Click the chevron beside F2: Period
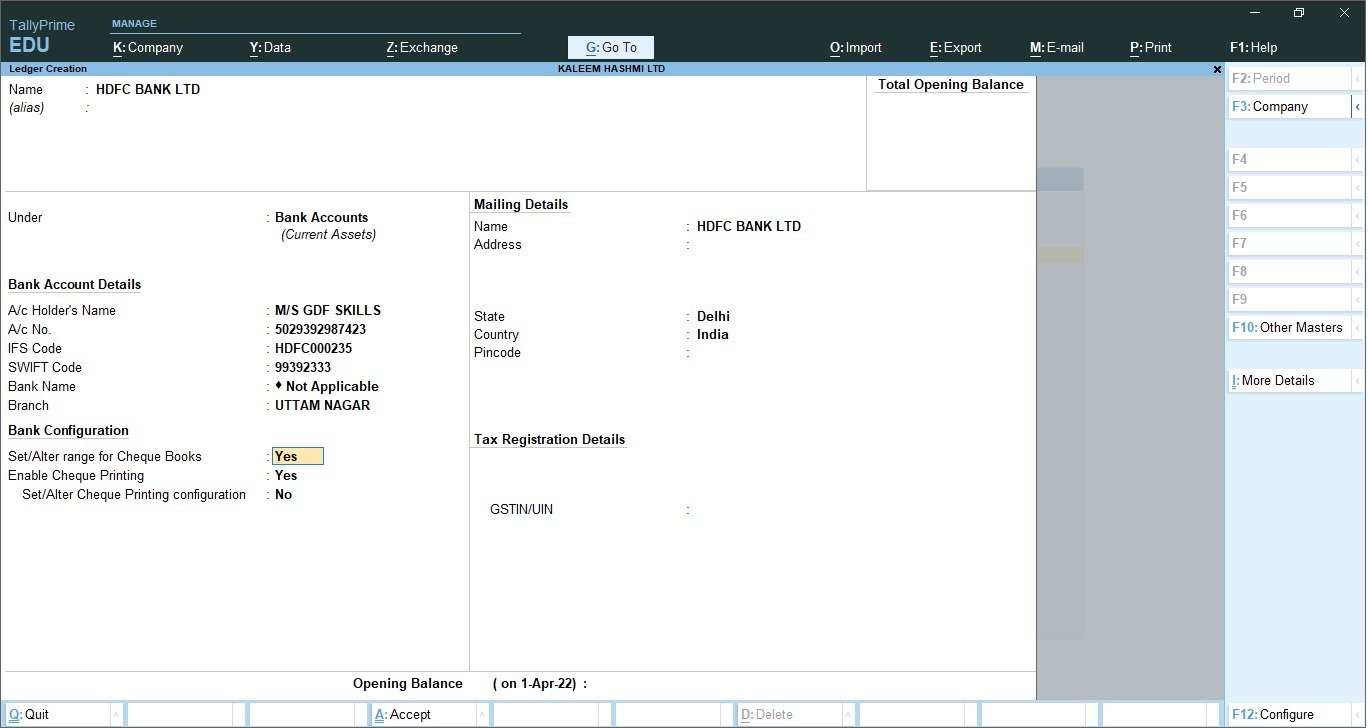Image resolution: width=1368 pixels, height=728 pixels. (x=1357, y=79)
